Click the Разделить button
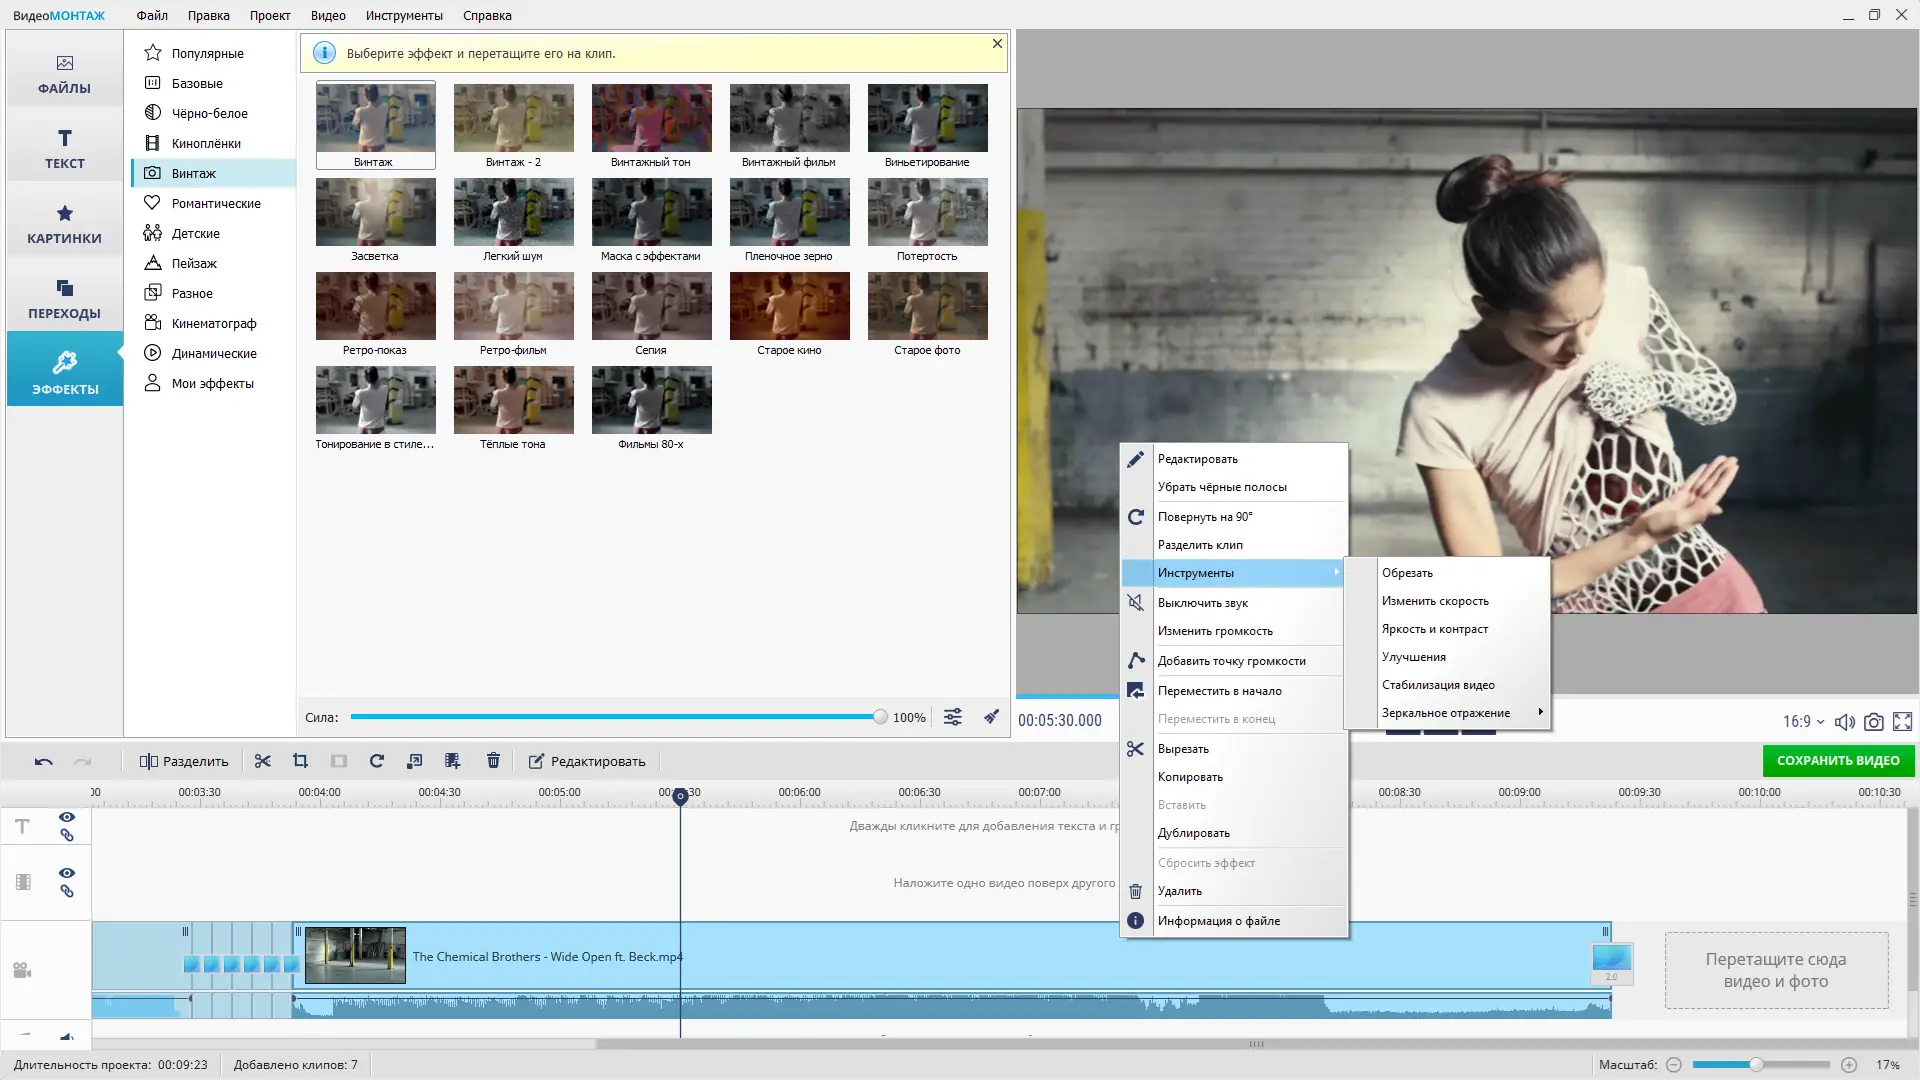The image size is (1920, 1080). (x=184, y=761)
